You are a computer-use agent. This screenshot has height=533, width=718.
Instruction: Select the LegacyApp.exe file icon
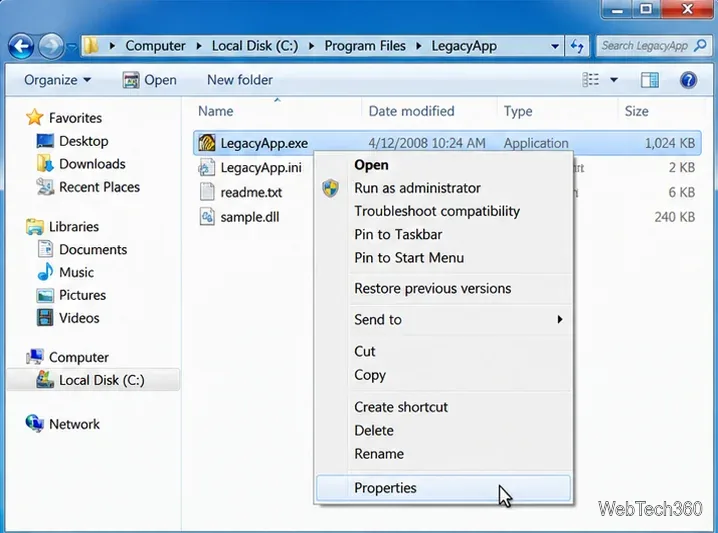coord(207,143)
